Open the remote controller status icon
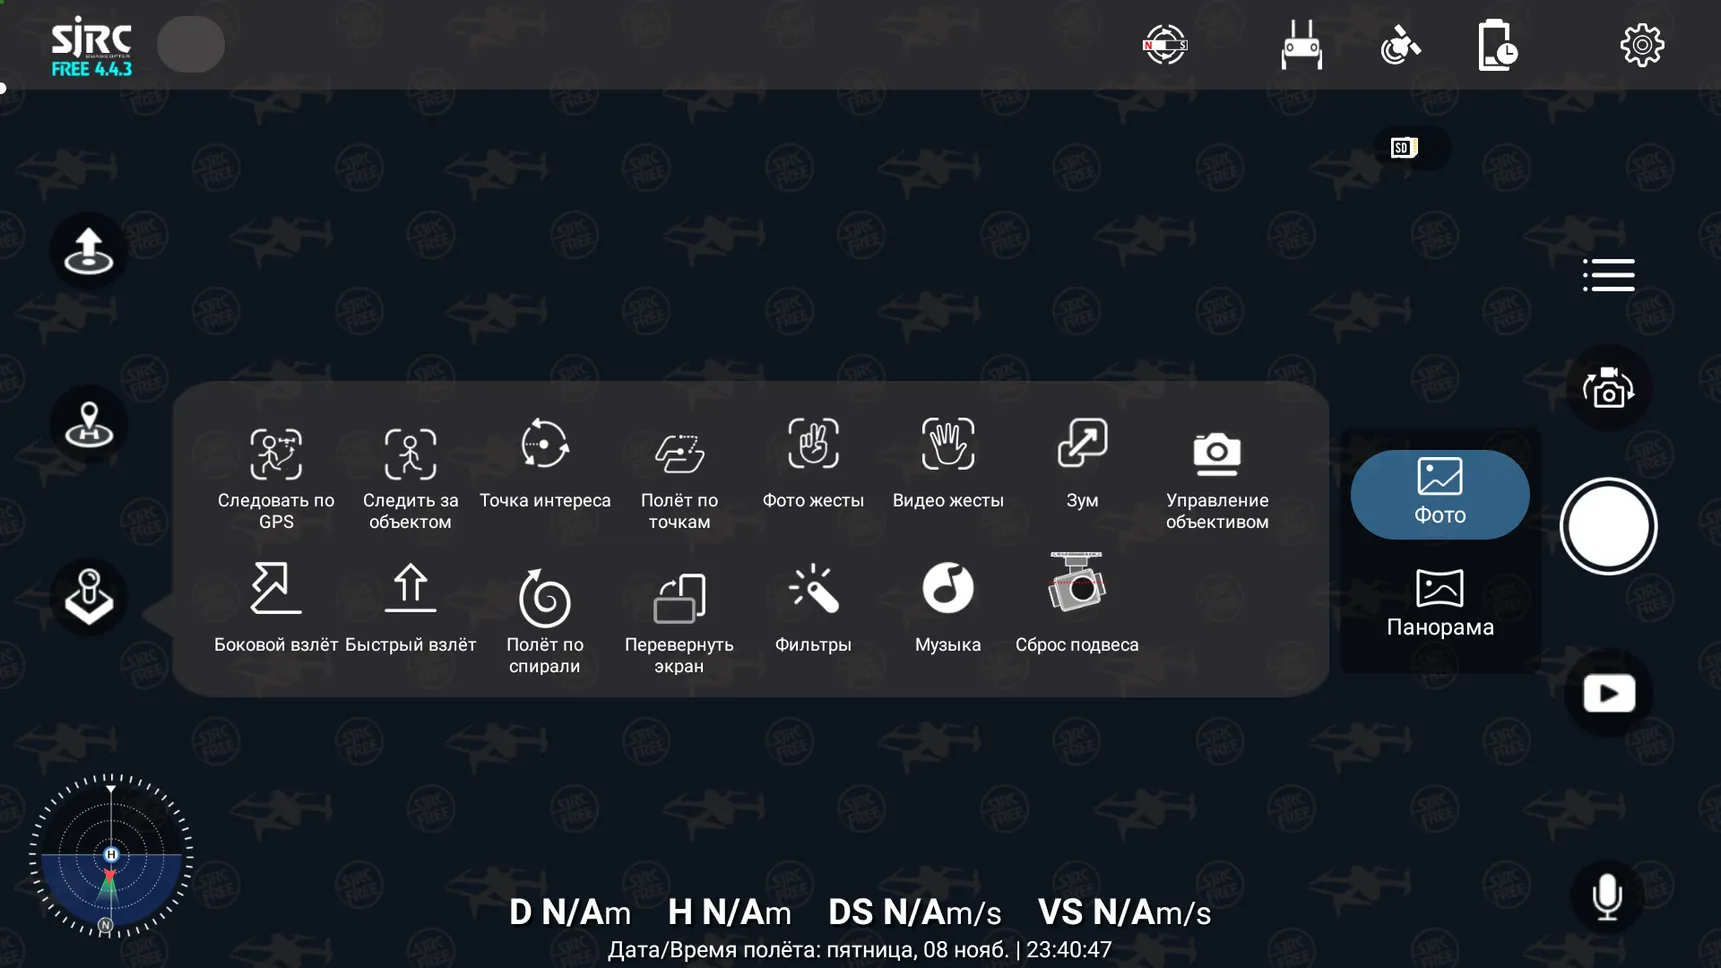The width and height of the screenshot is (1721, 968). click(1301, 45)
